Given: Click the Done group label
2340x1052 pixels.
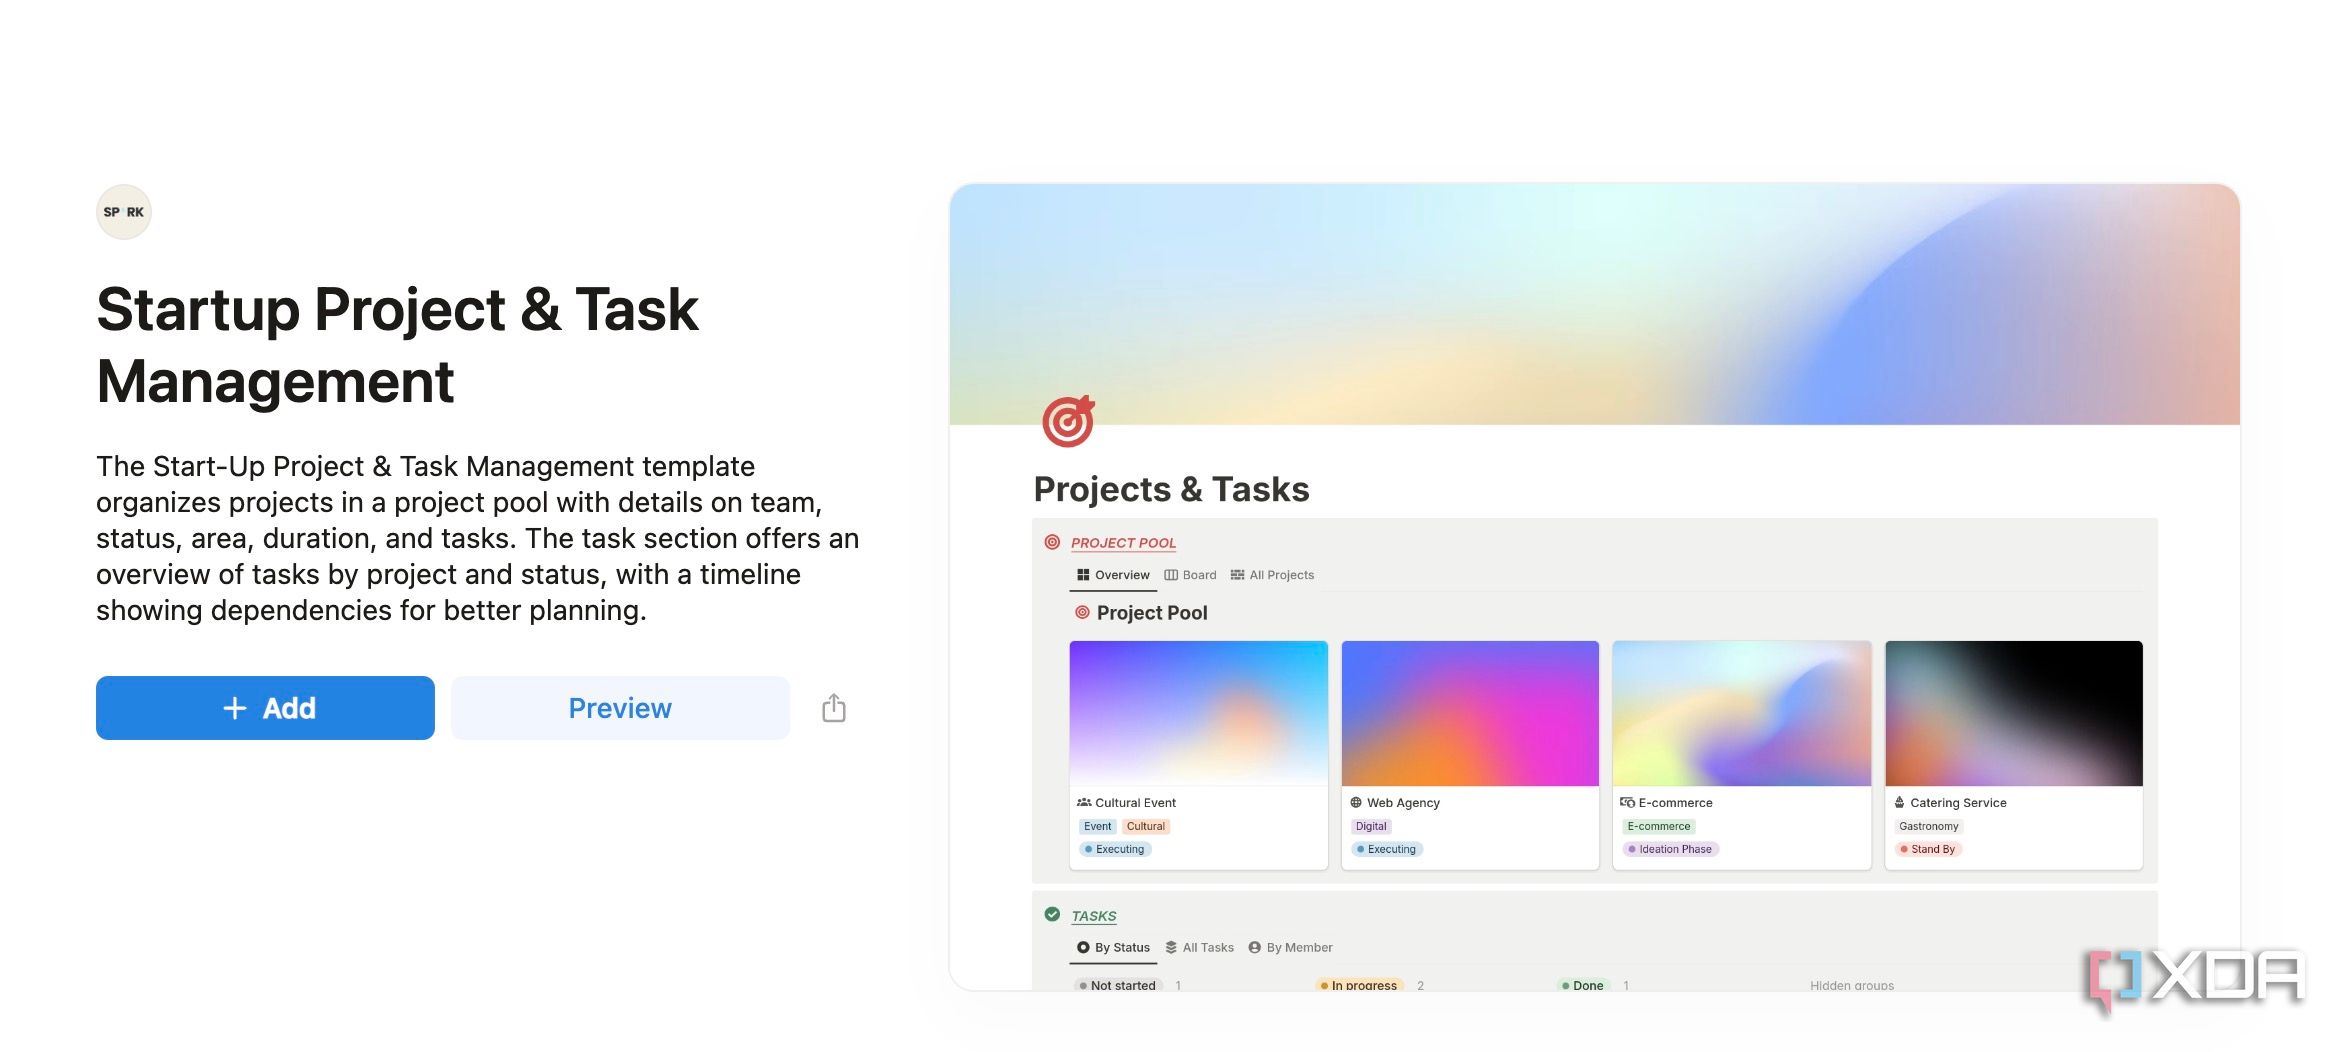Looking at the screenshot, I should pos(1583,985).
